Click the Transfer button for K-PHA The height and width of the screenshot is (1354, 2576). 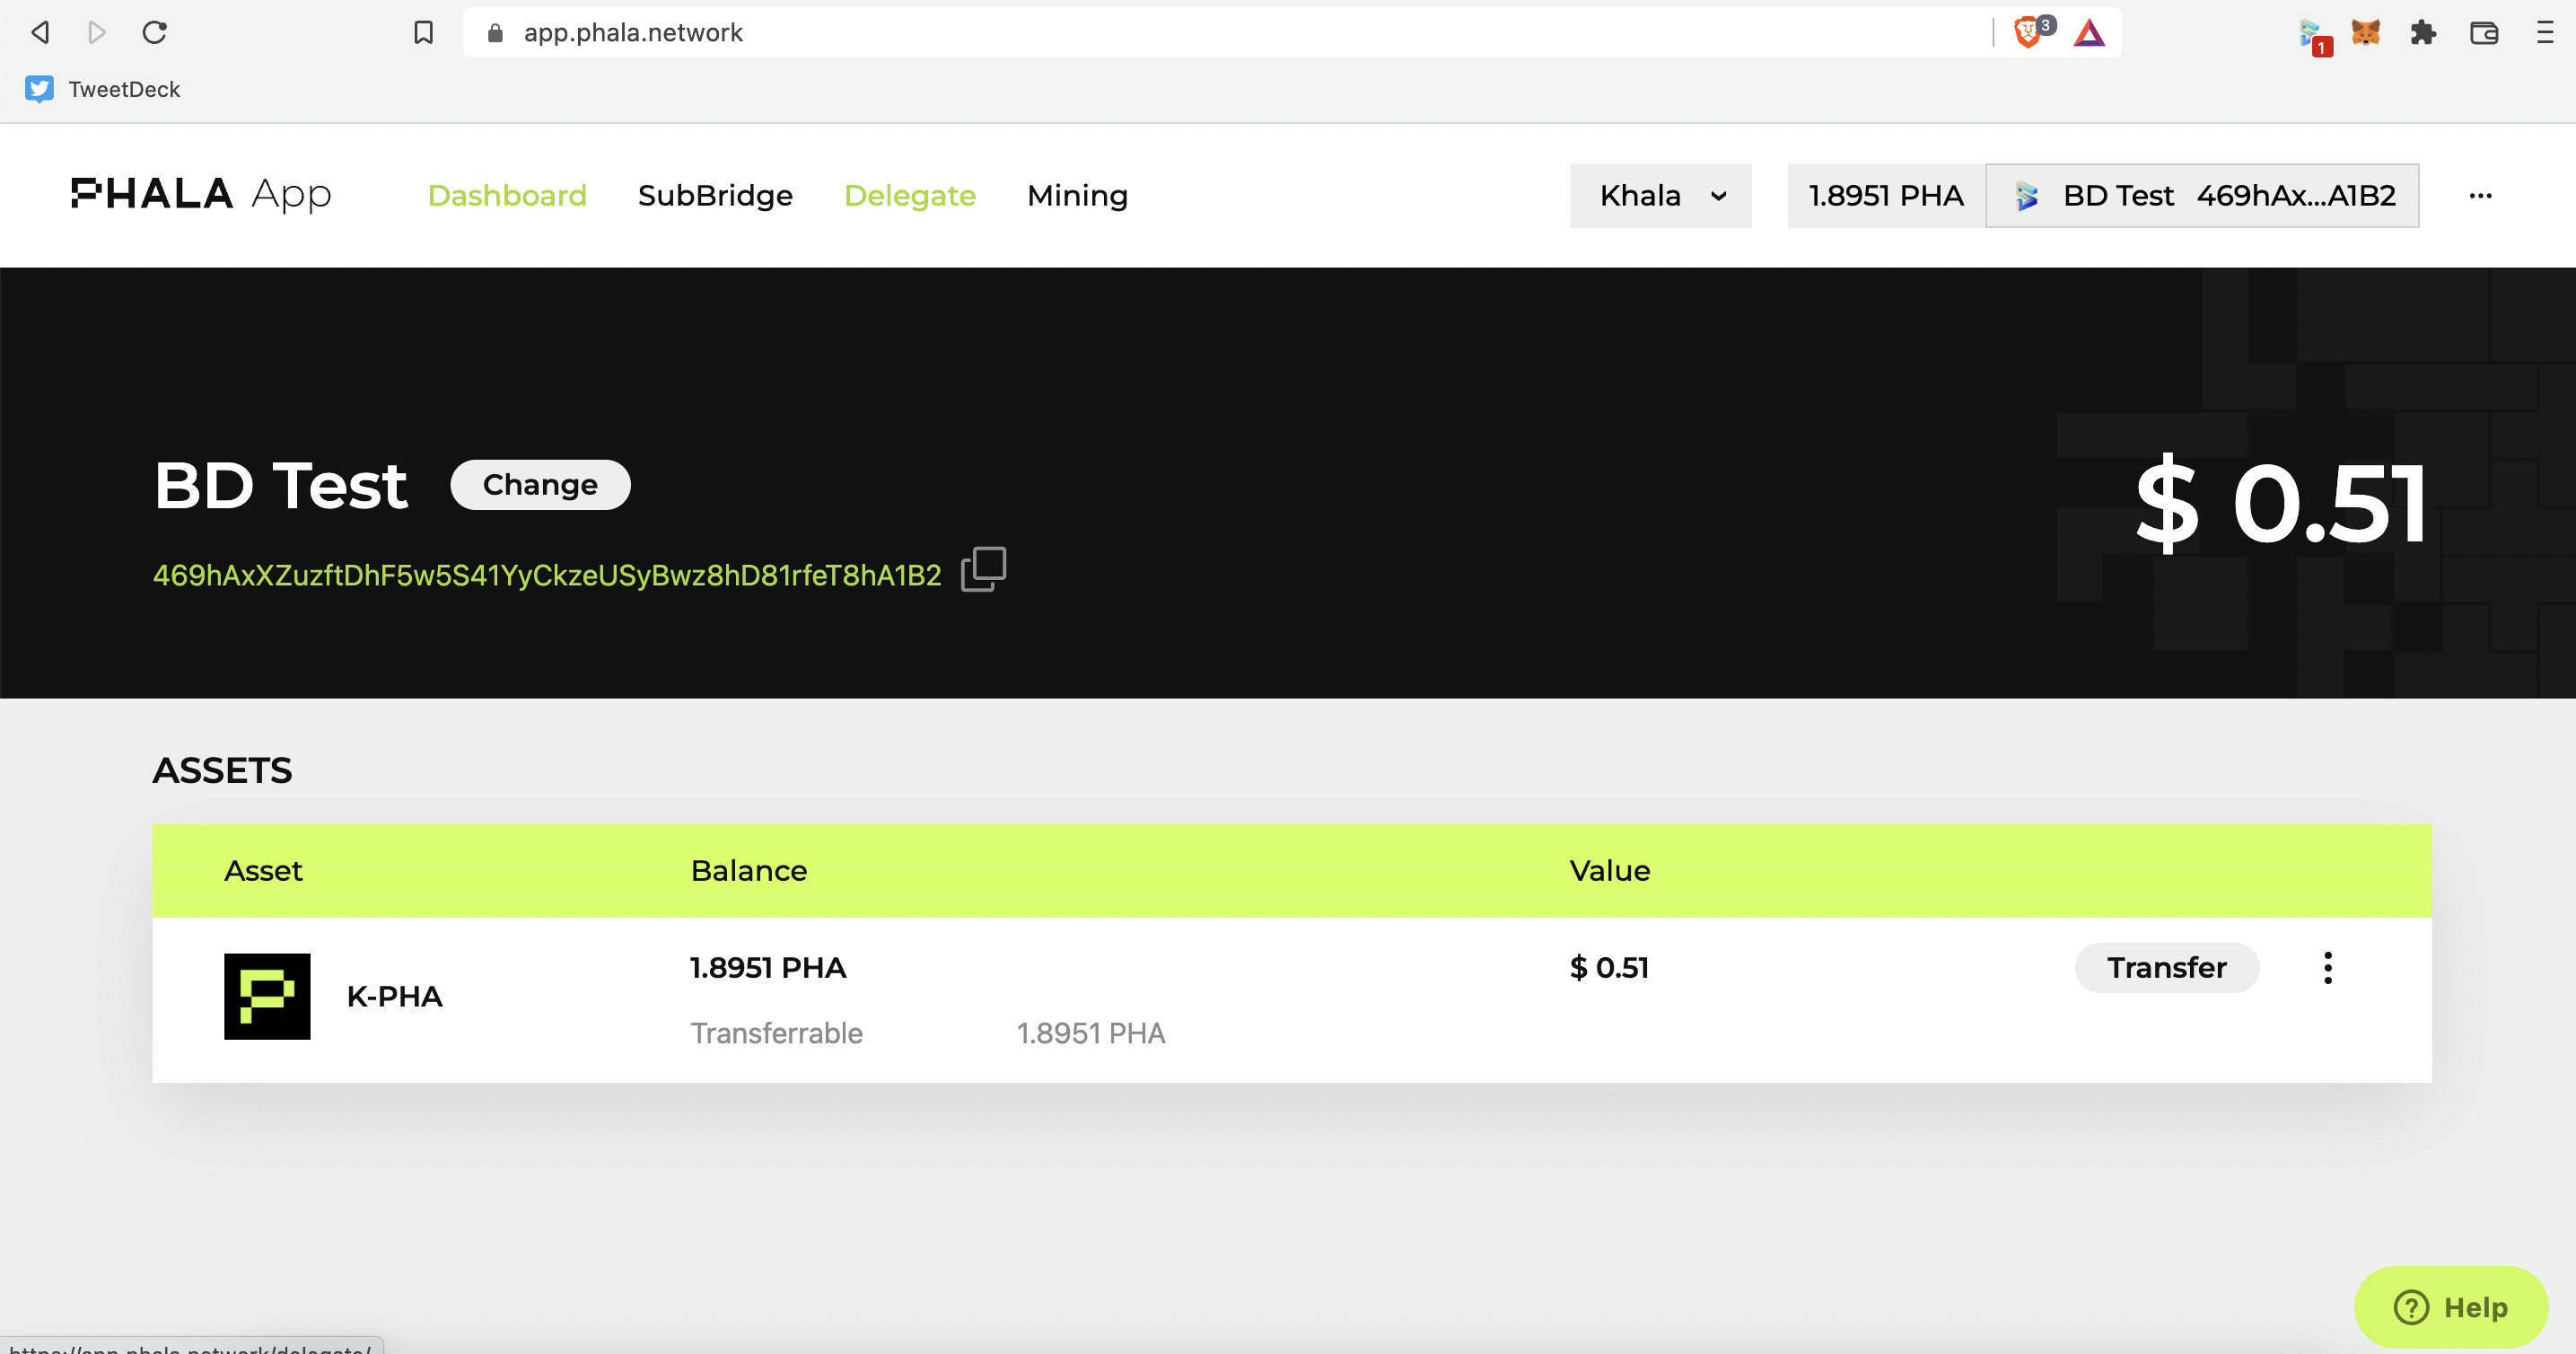2166,967
